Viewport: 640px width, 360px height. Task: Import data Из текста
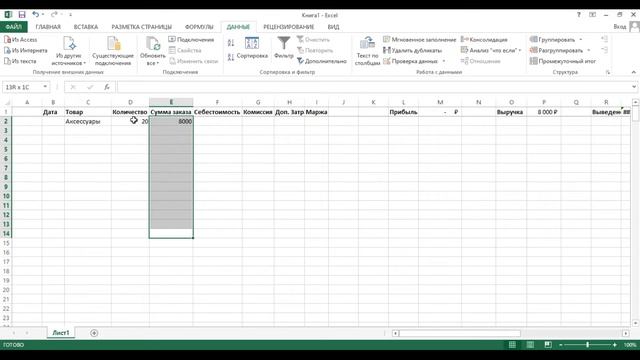pos(20,61)
